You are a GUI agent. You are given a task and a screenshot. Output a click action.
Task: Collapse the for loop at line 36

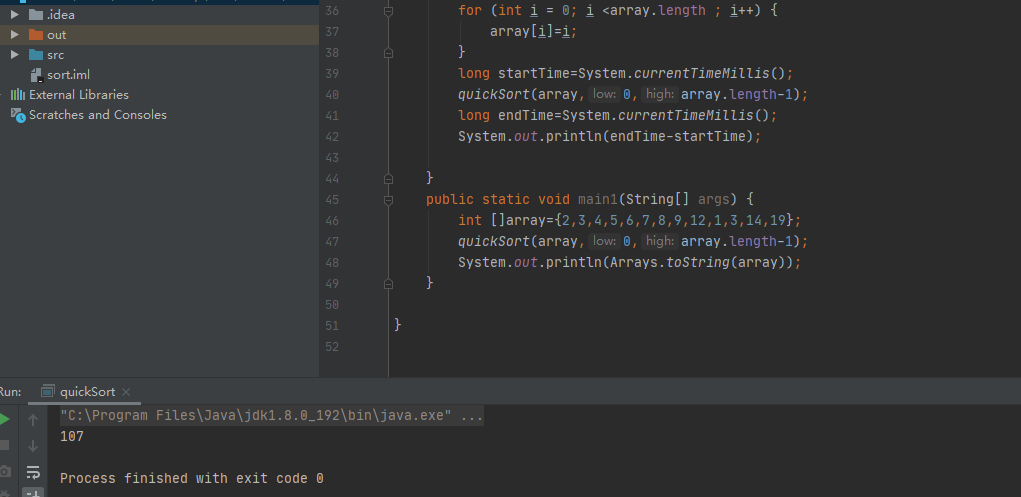tap(389, 11)
